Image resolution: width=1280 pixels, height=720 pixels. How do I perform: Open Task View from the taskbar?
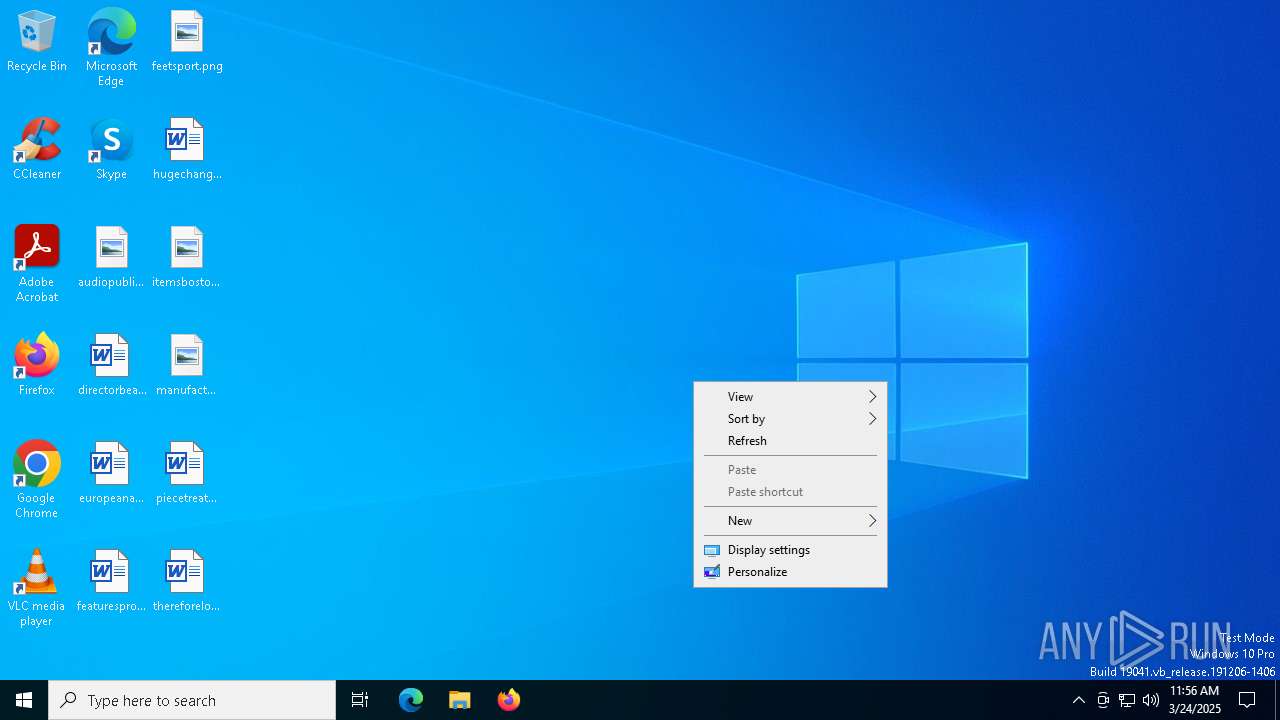[x=360, y=700]
